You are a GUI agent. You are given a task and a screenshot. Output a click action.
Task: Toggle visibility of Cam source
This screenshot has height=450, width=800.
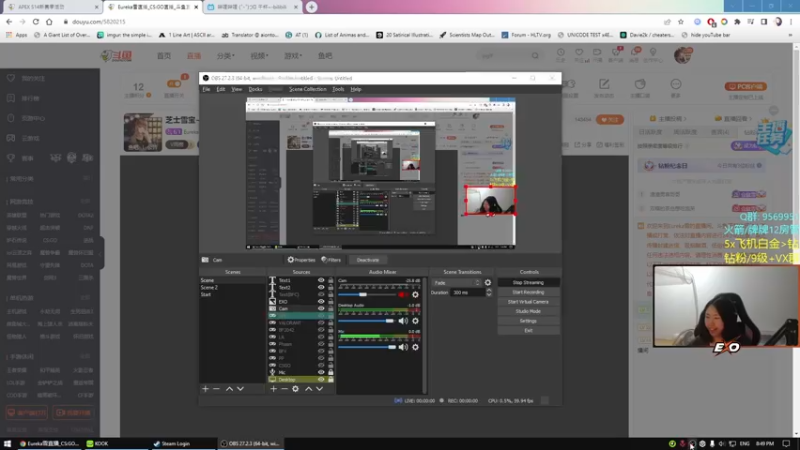pyautogui.click(x=321, y=309)
